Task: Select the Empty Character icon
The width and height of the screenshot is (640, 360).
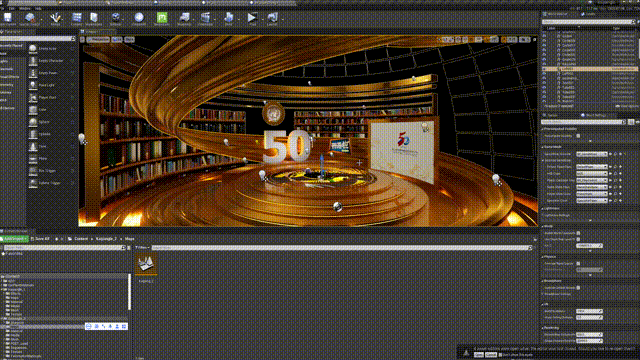Action: tap(33, 61)
